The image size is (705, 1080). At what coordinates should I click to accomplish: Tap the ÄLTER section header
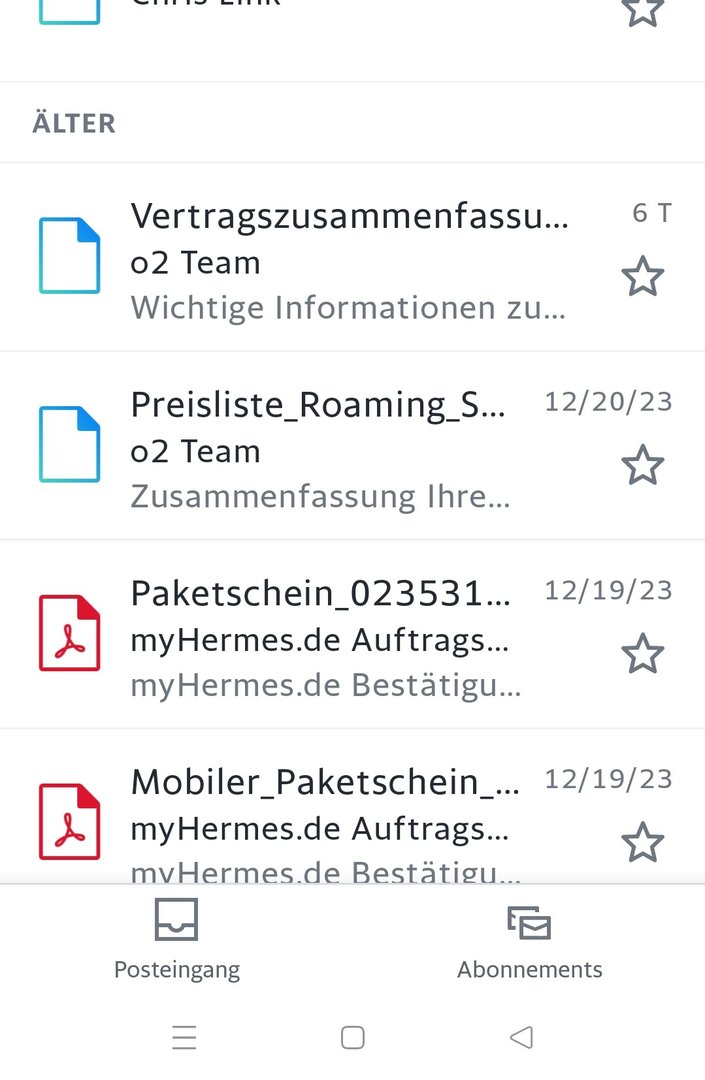(74, 123)
